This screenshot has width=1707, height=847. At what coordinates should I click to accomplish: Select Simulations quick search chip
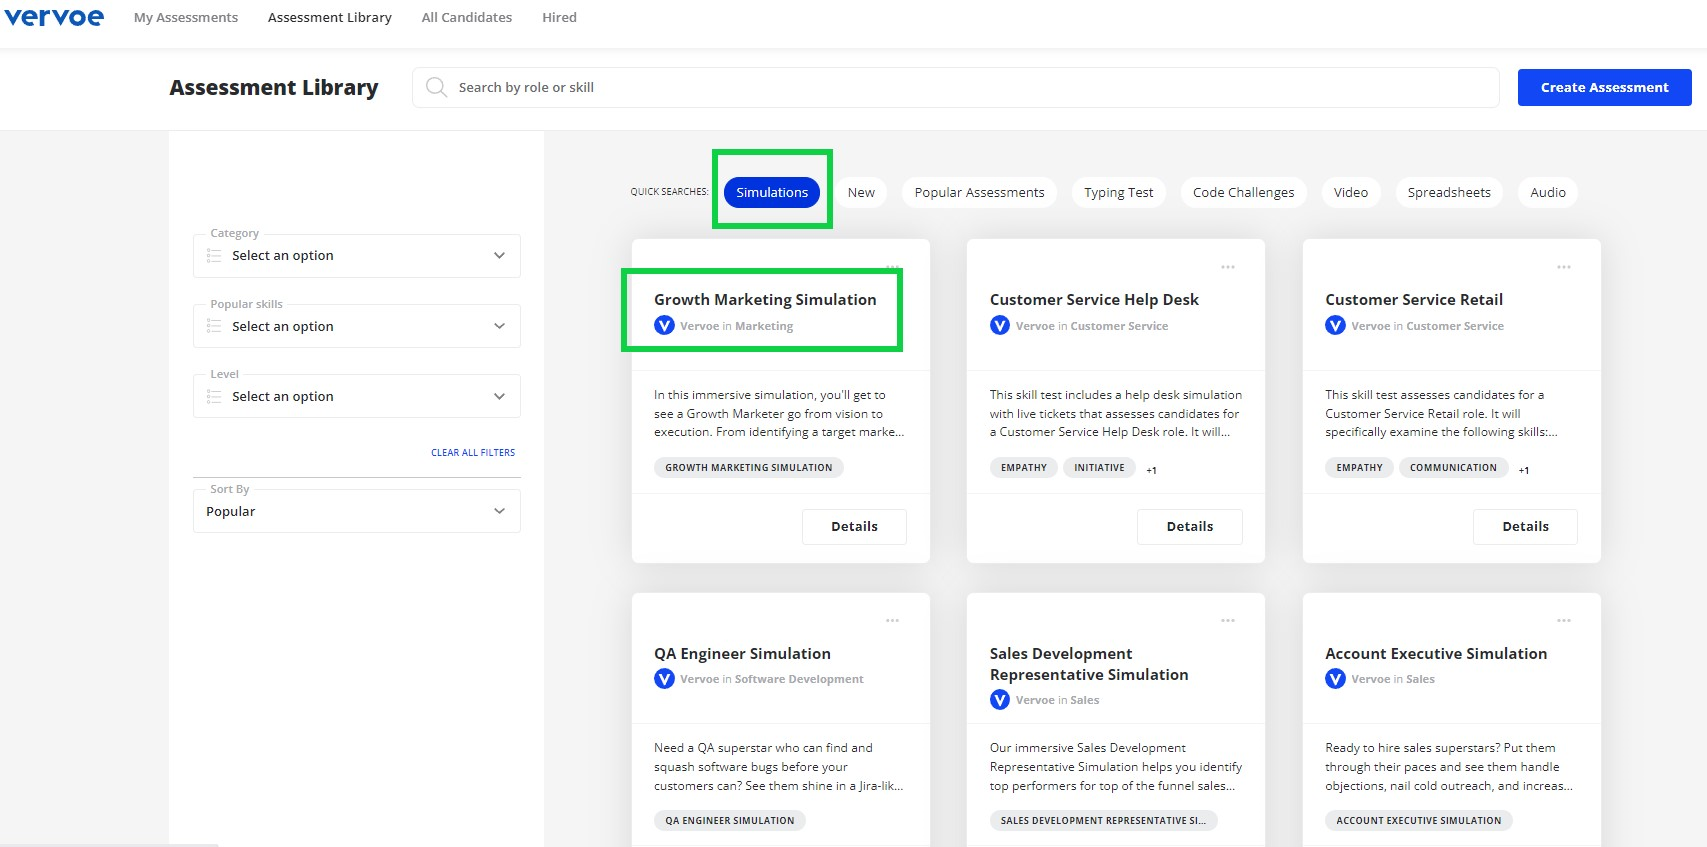click(772, 192)
